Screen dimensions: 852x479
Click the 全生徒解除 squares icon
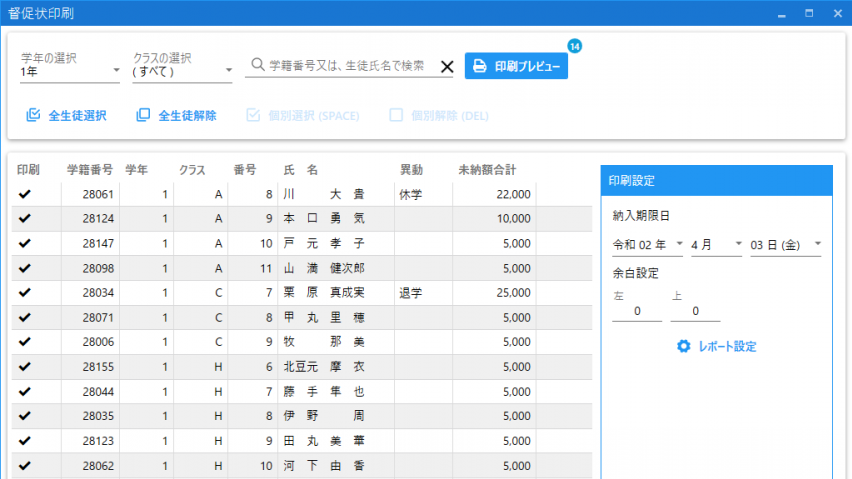pos(143,115)
